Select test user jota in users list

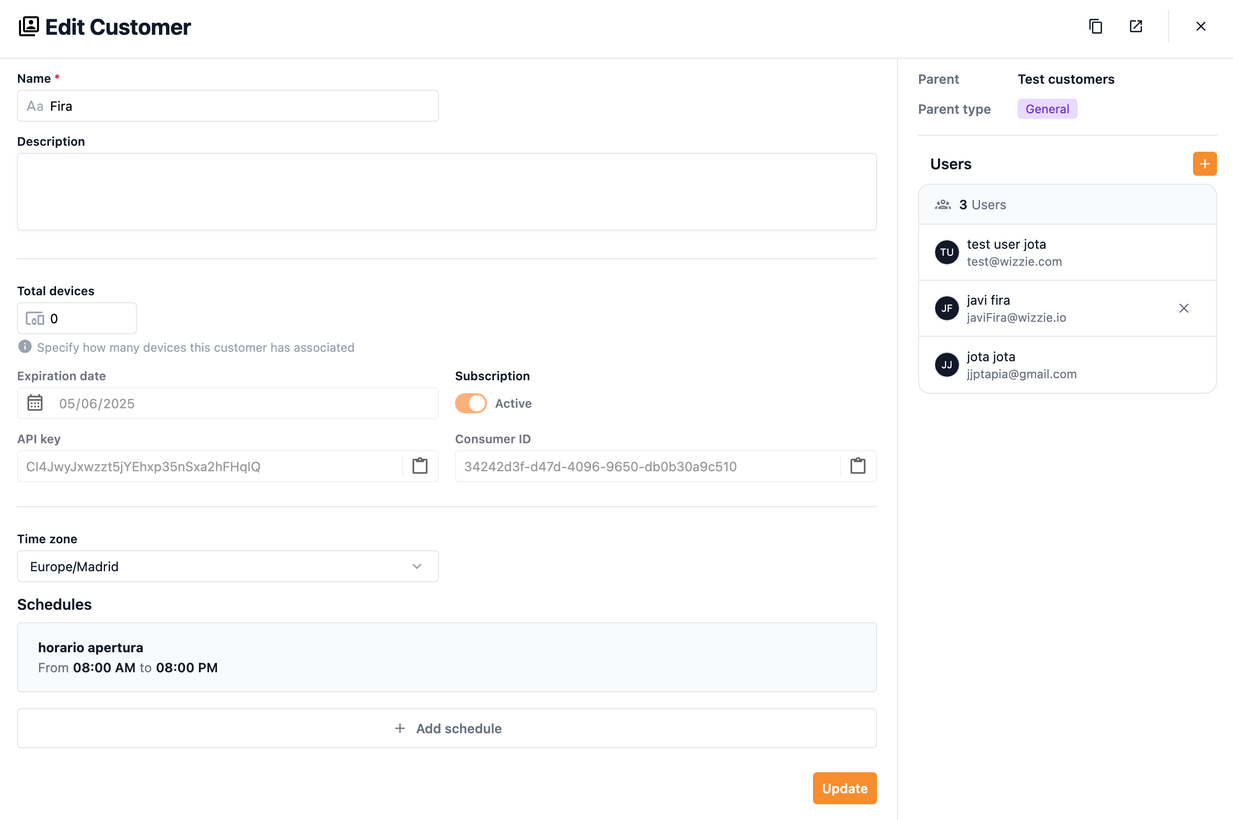[x=1066, y=253]
